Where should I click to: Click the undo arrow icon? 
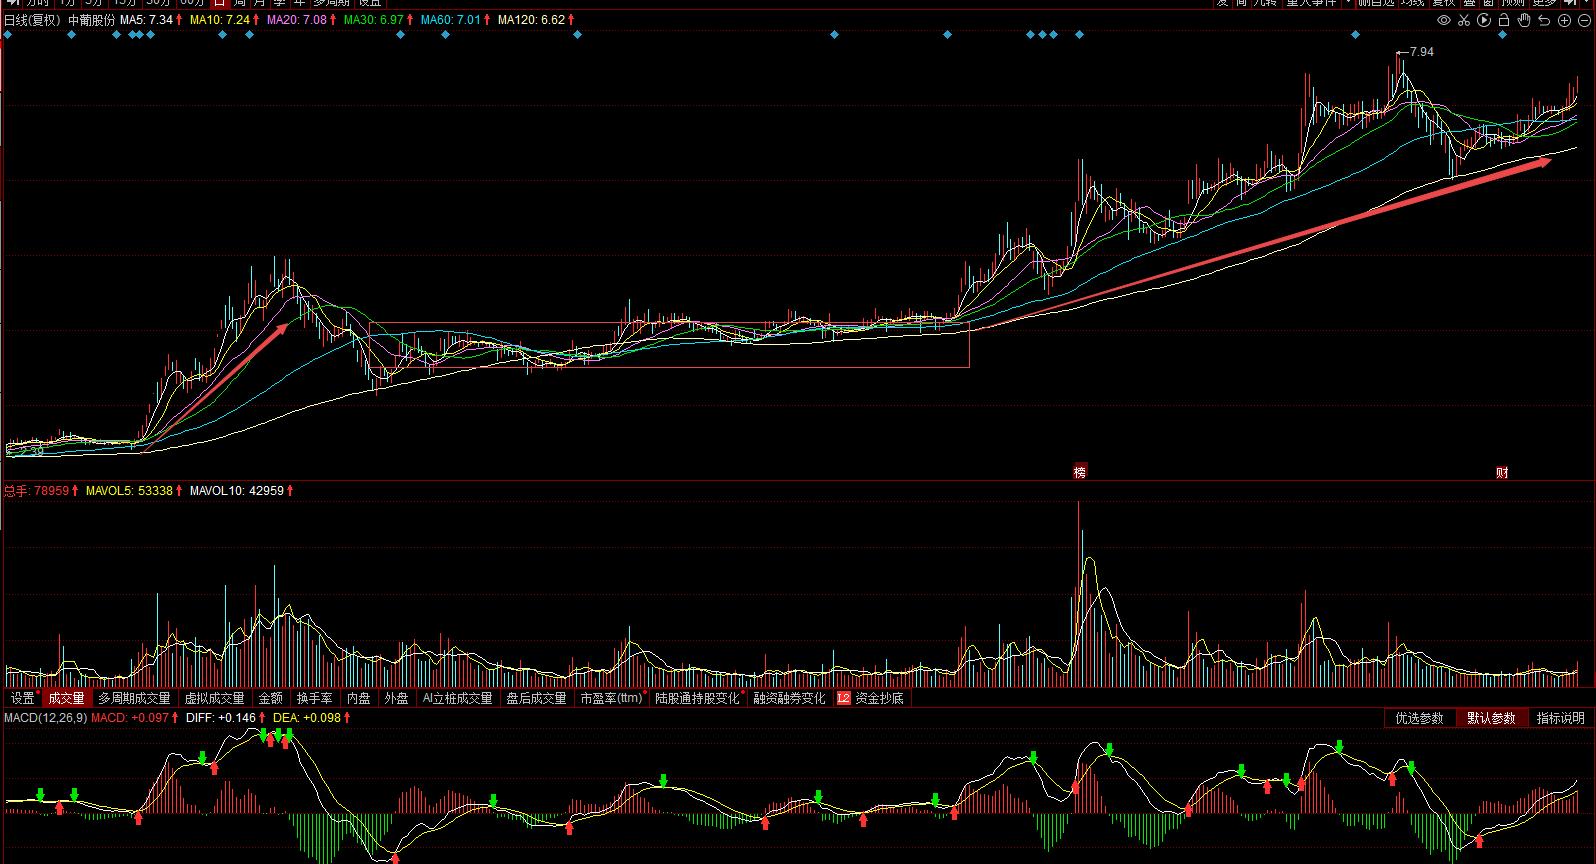tap(1545, 20)
